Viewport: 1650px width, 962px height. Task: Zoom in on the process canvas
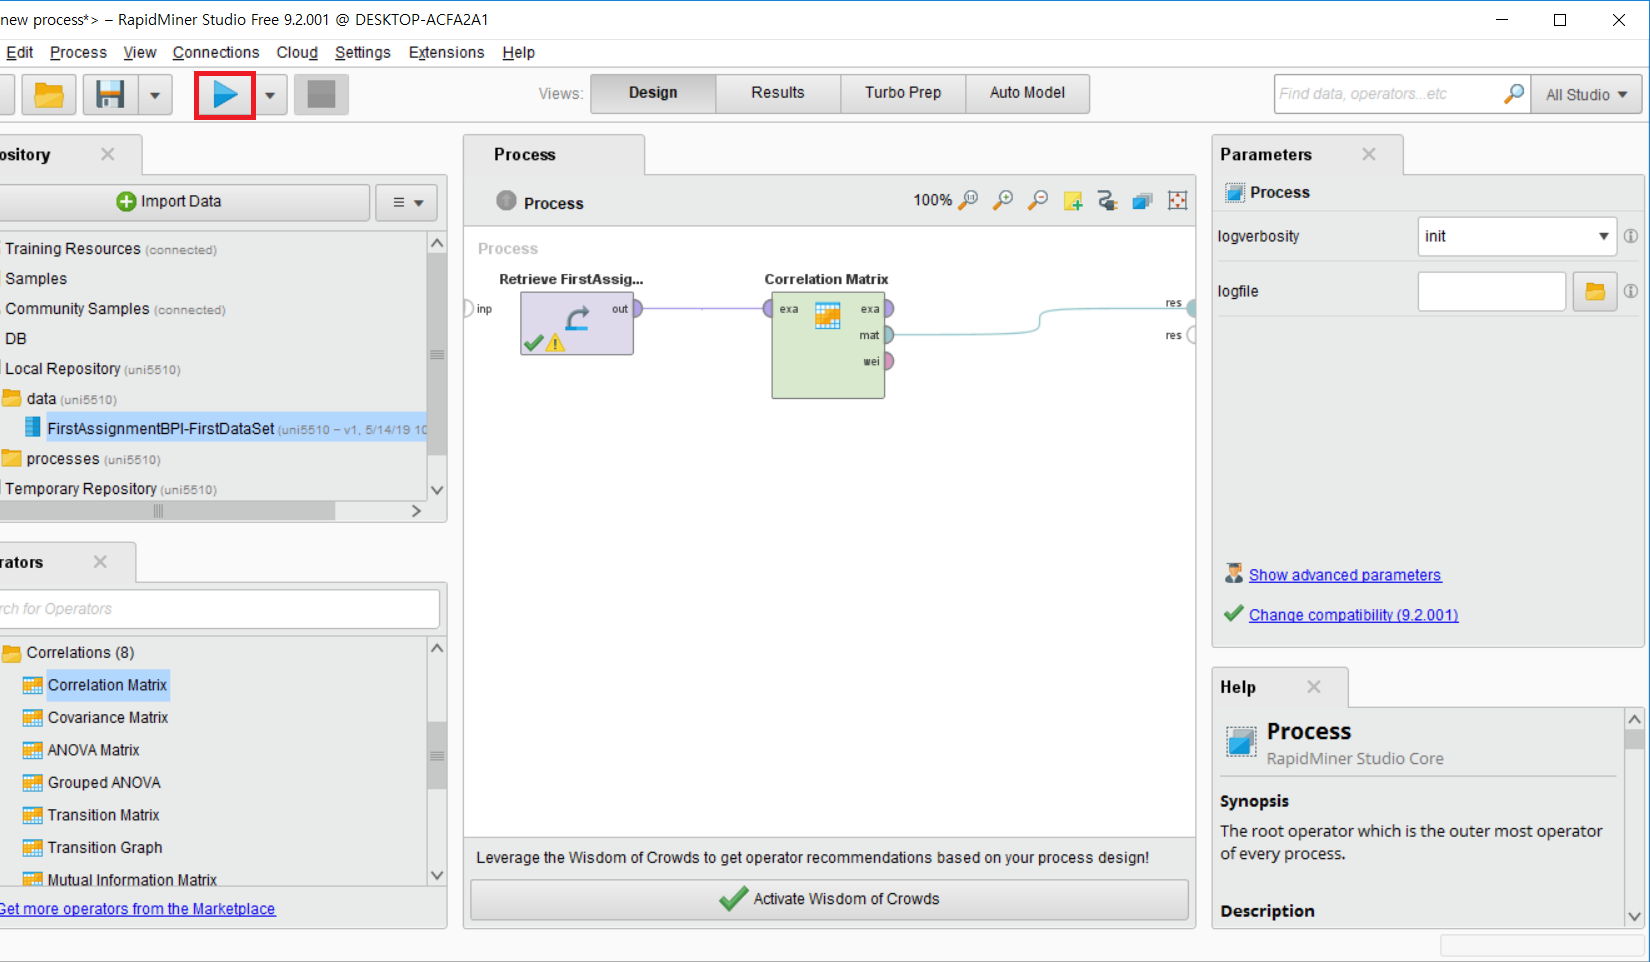click(1002, 200)
